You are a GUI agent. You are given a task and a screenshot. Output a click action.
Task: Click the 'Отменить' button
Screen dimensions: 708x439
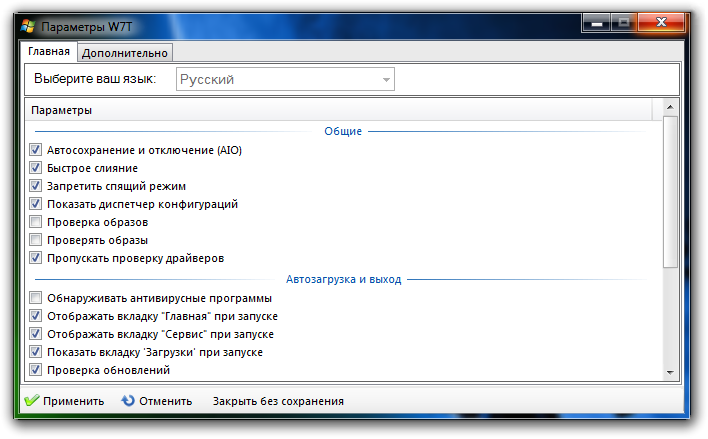coord(165,401)
